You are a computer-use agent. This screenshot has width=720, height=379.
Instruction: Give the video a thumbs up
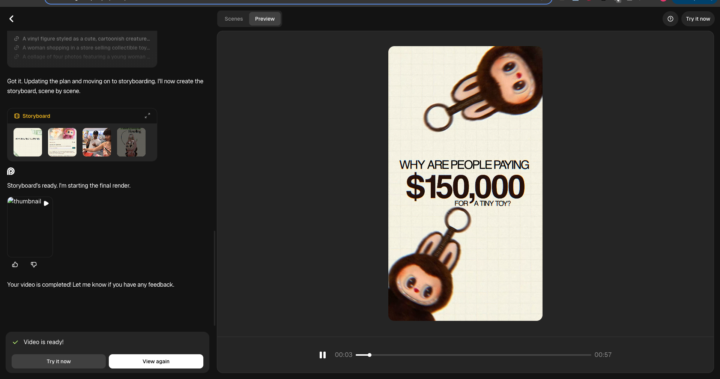point(15,265)
